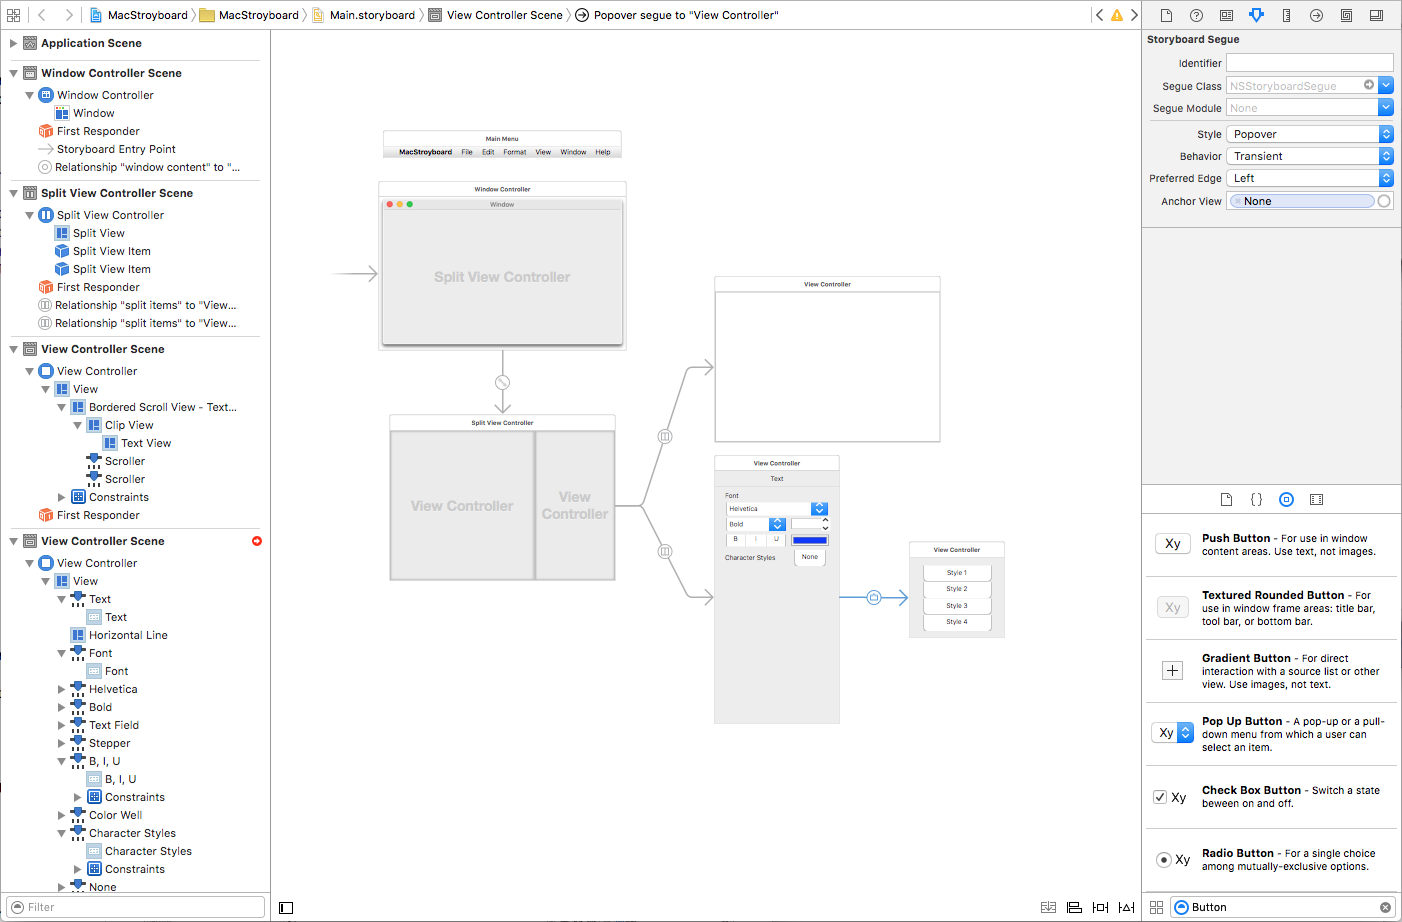Show the Quick Help inspector
Screen dimensions: 1402x922
pos(1196,15)
